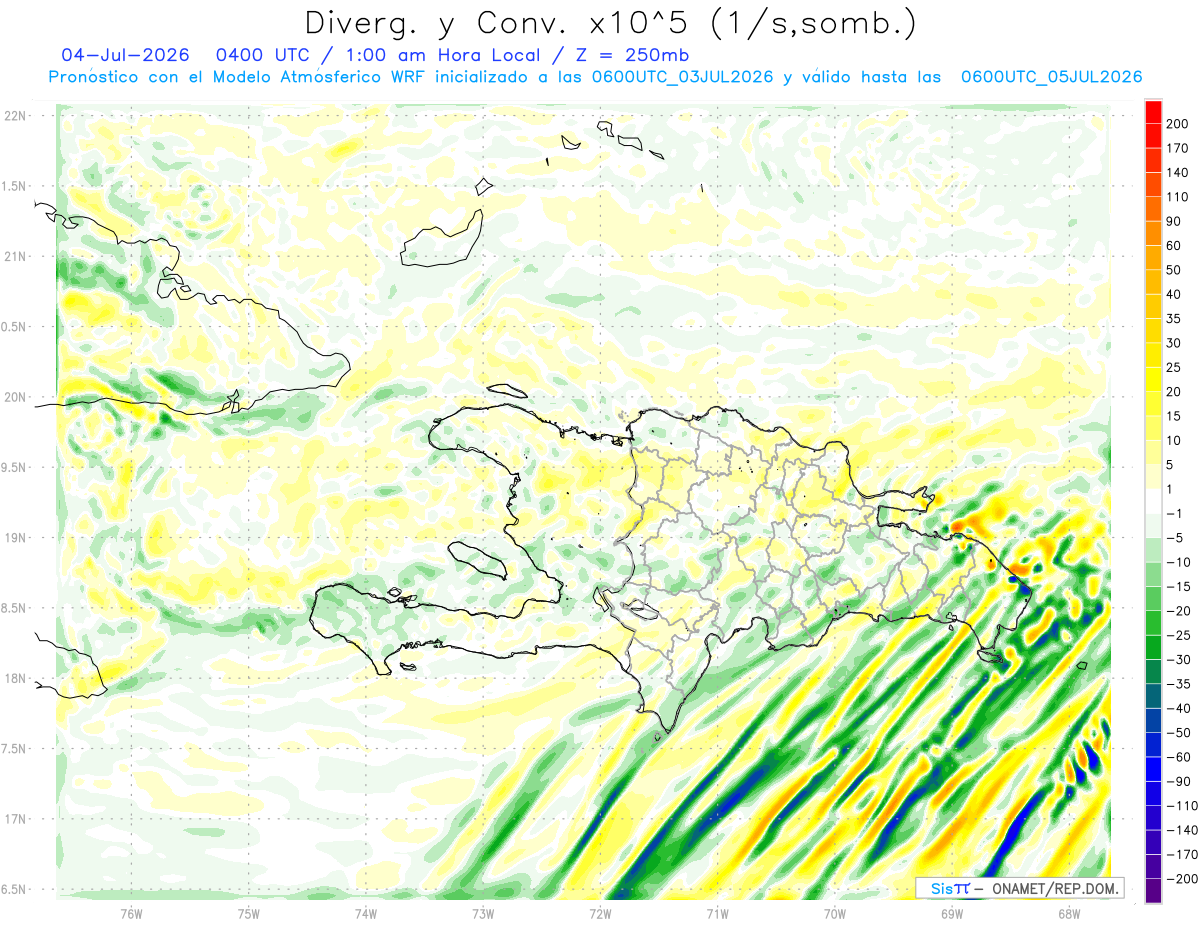Click the "69W" longitude label
The height and width of the screenshot is (927, 1200).
tap(952, 913)
